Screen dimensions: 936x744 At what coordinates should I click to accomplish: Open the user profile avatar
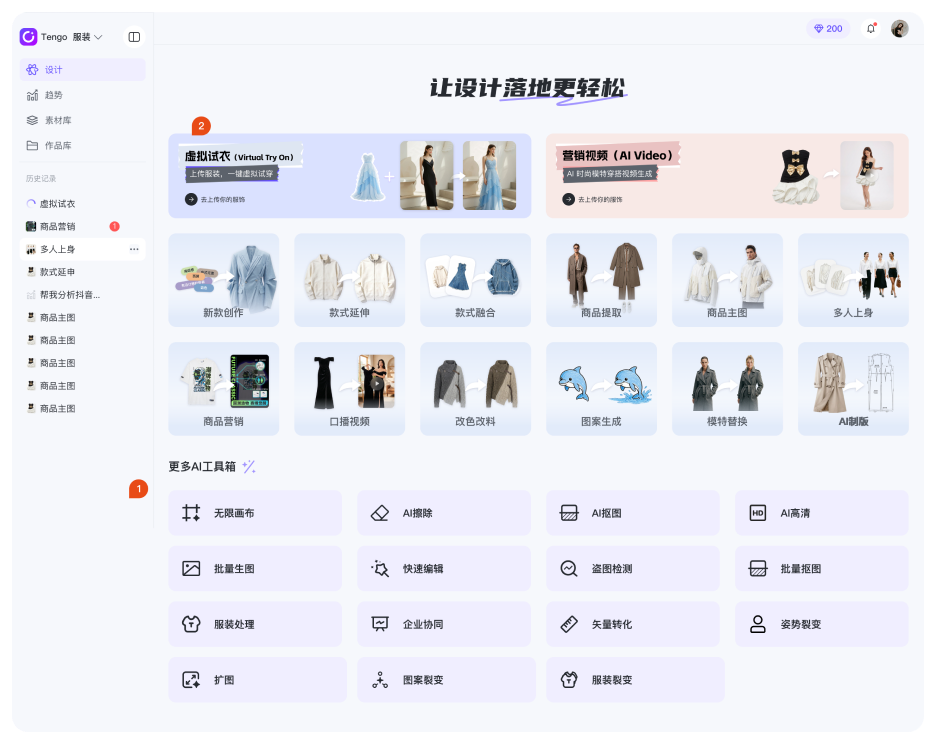point(900,29)
